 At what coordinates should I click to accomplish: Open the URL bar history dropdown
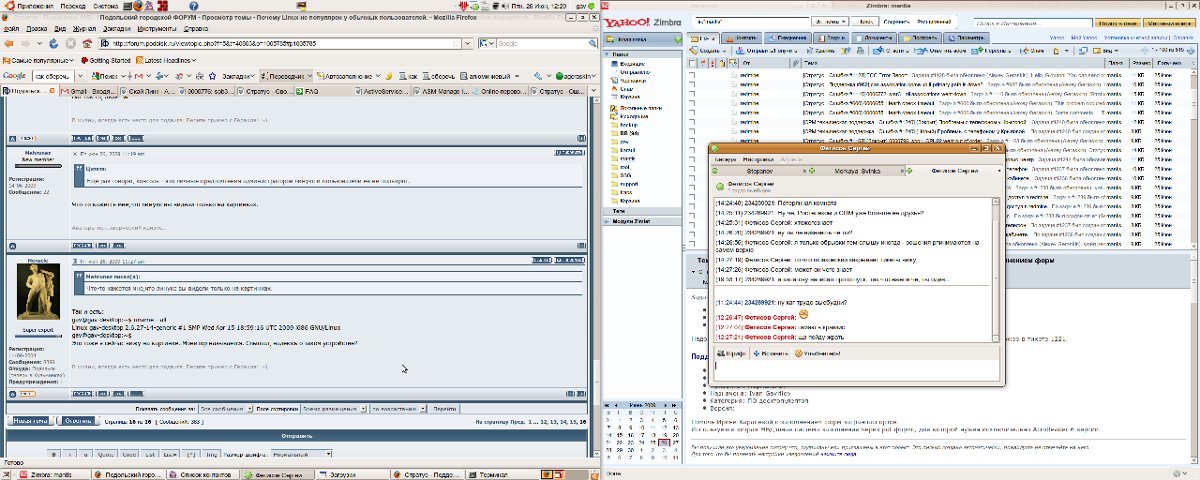tap(468, 43)
